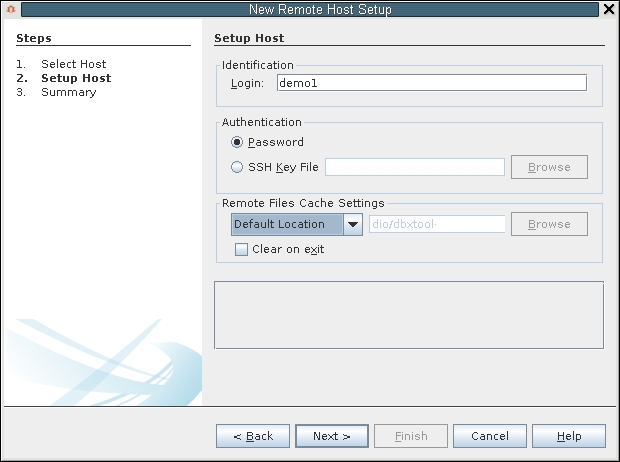Image resolution: width=620 pixels, height=462 pixels.
Task: Click the Finish button
Action: click(411, 436)
